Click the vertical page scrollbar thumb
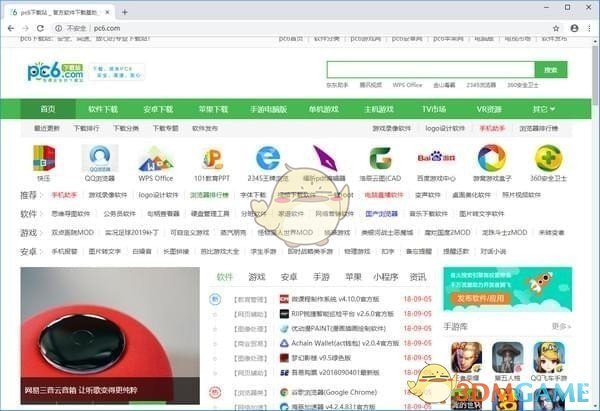 pyautogui.click(x=595, y=75)
